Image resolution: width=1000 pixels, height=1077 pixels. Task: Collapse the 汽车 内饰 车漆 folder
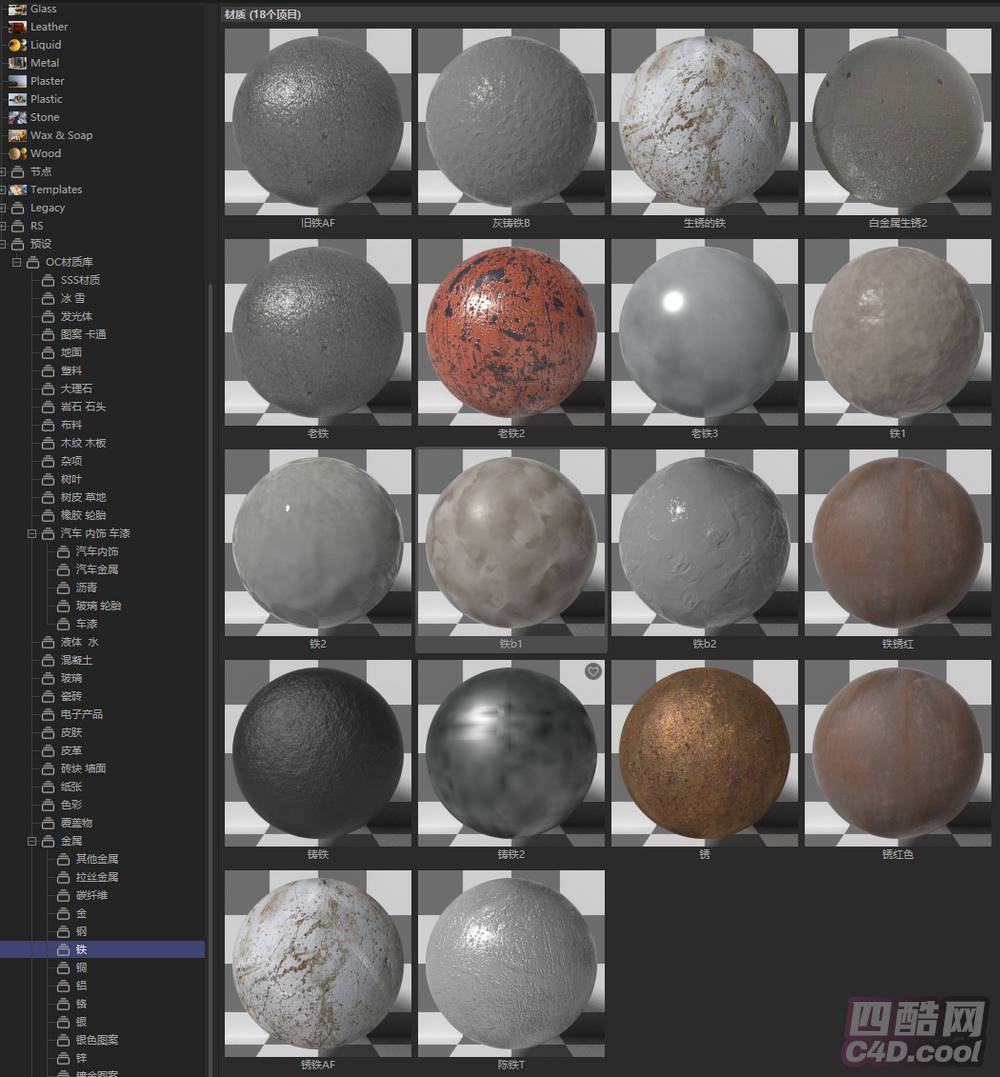click(x=33, y=533)
